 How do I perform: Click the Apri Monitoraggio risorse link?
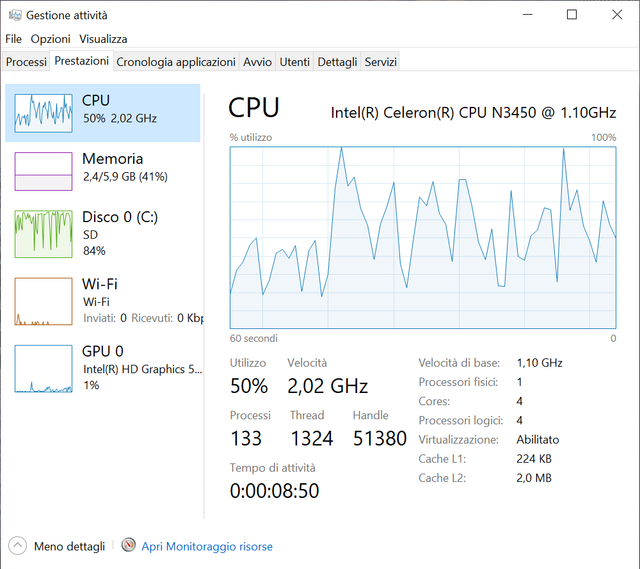(207, 546)
